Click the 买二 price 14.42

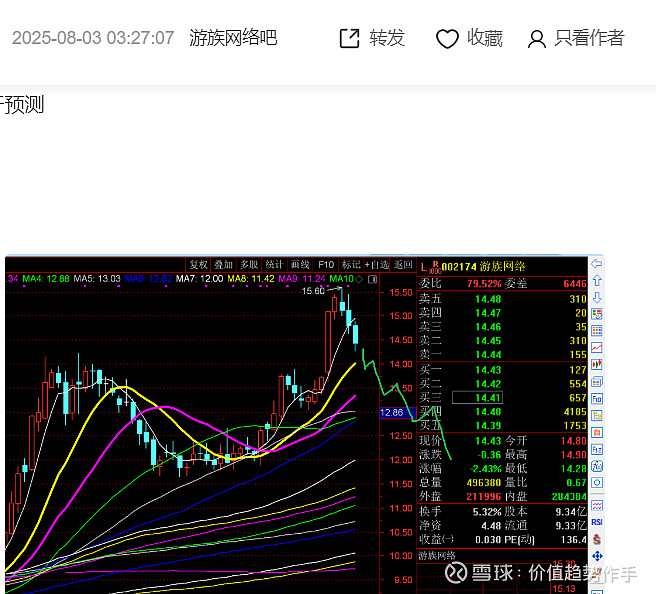(488, 384)
